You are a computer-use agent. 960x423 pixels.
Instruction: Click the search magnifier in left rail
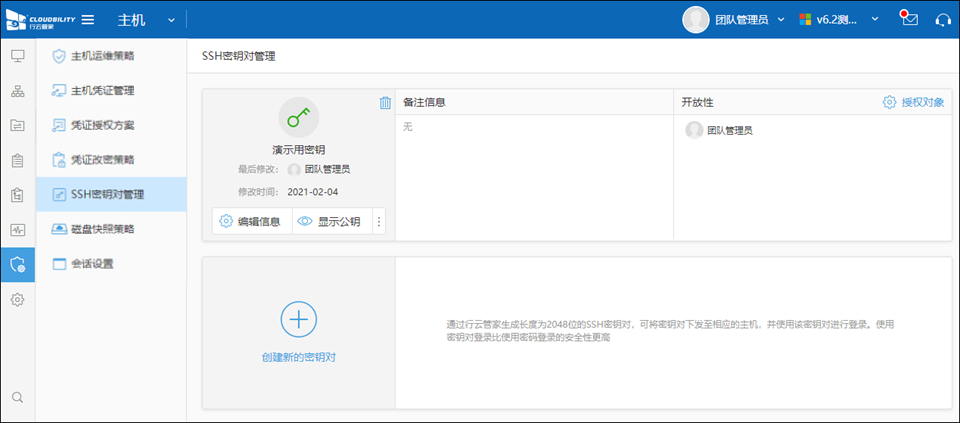pos(17,397)
